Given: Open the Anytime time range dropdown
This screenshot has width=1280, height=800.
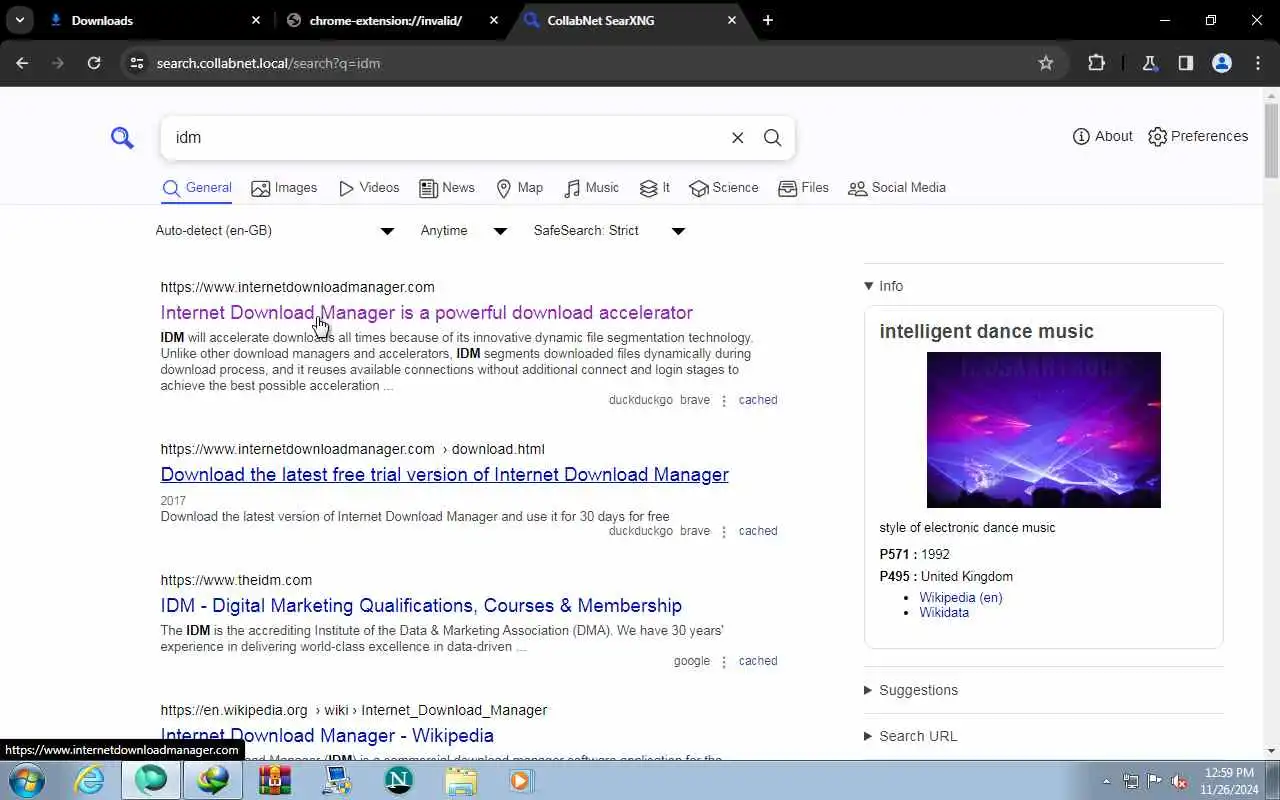Looking at the screenshot, I should [464, 231].
